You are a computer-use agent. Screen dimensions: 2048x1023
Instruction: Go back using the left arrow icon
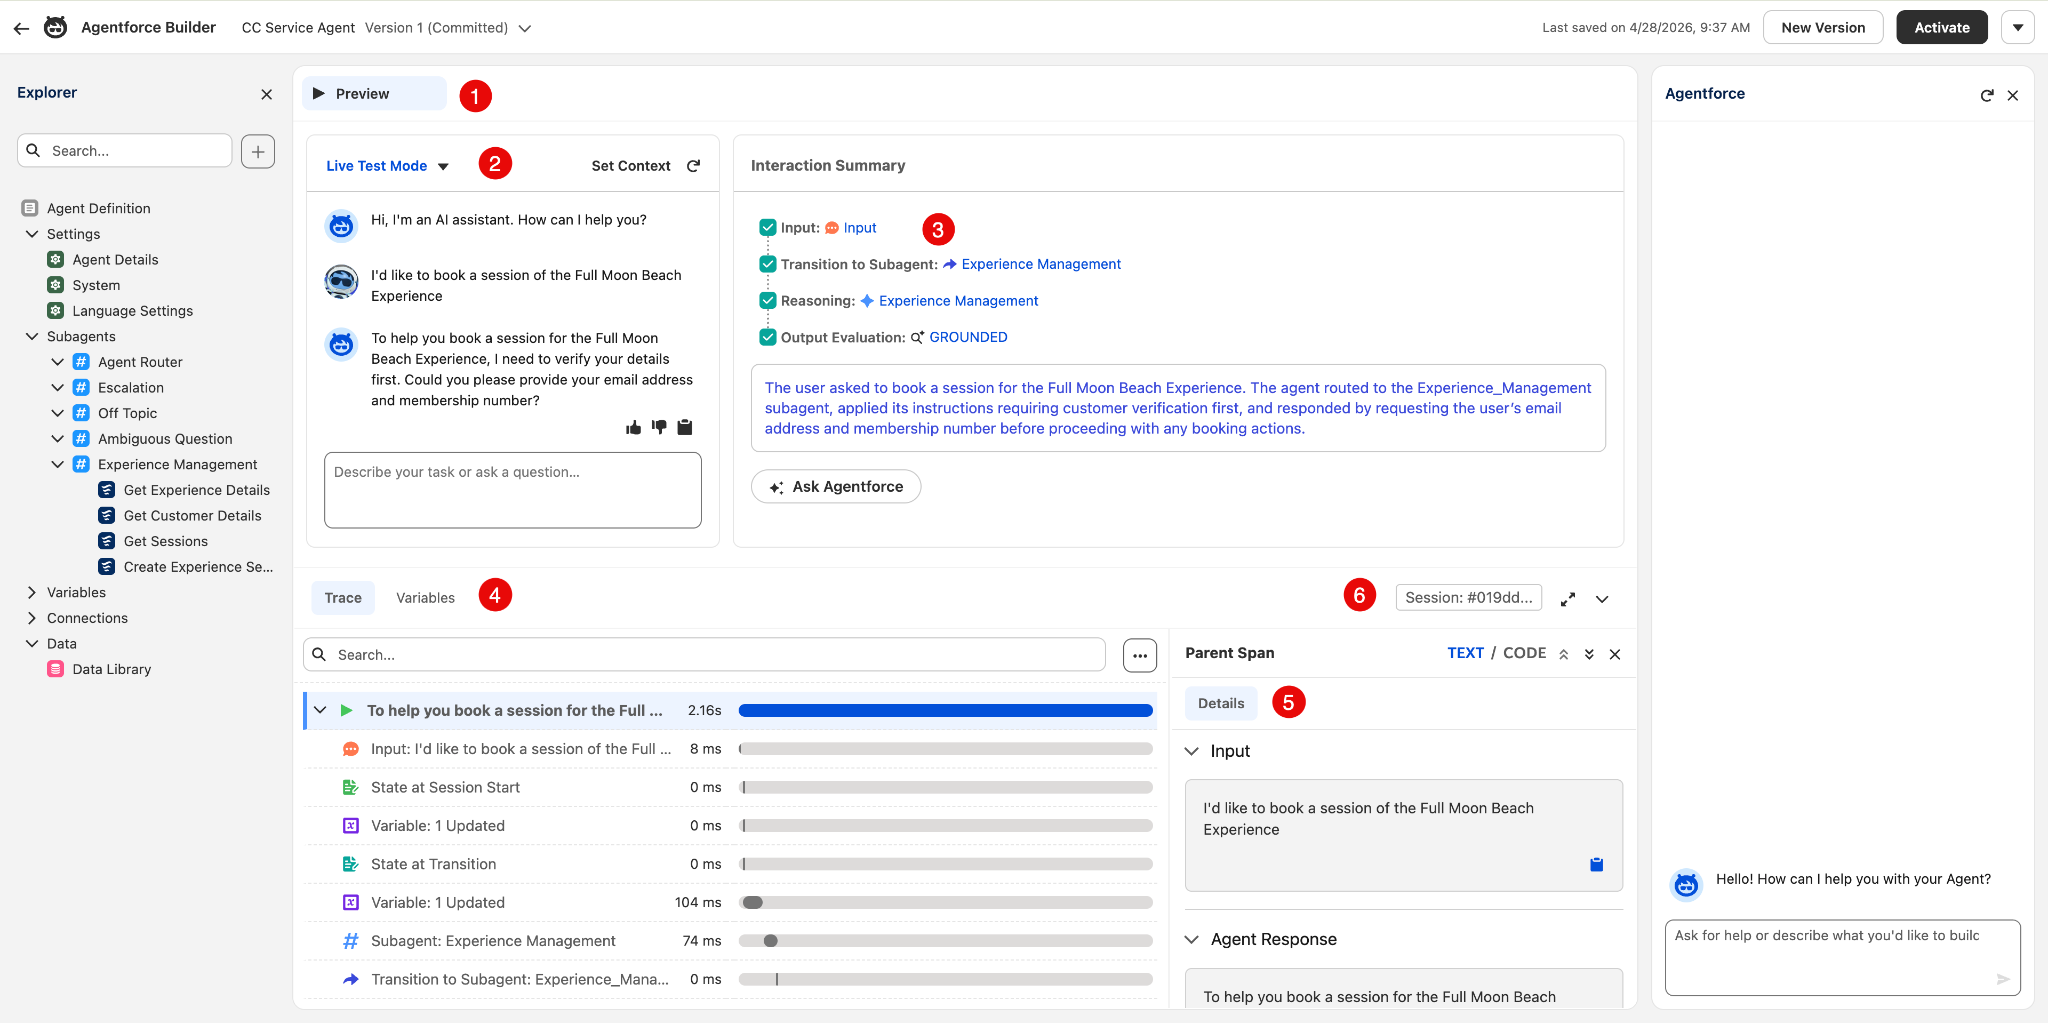click(21, 28)
